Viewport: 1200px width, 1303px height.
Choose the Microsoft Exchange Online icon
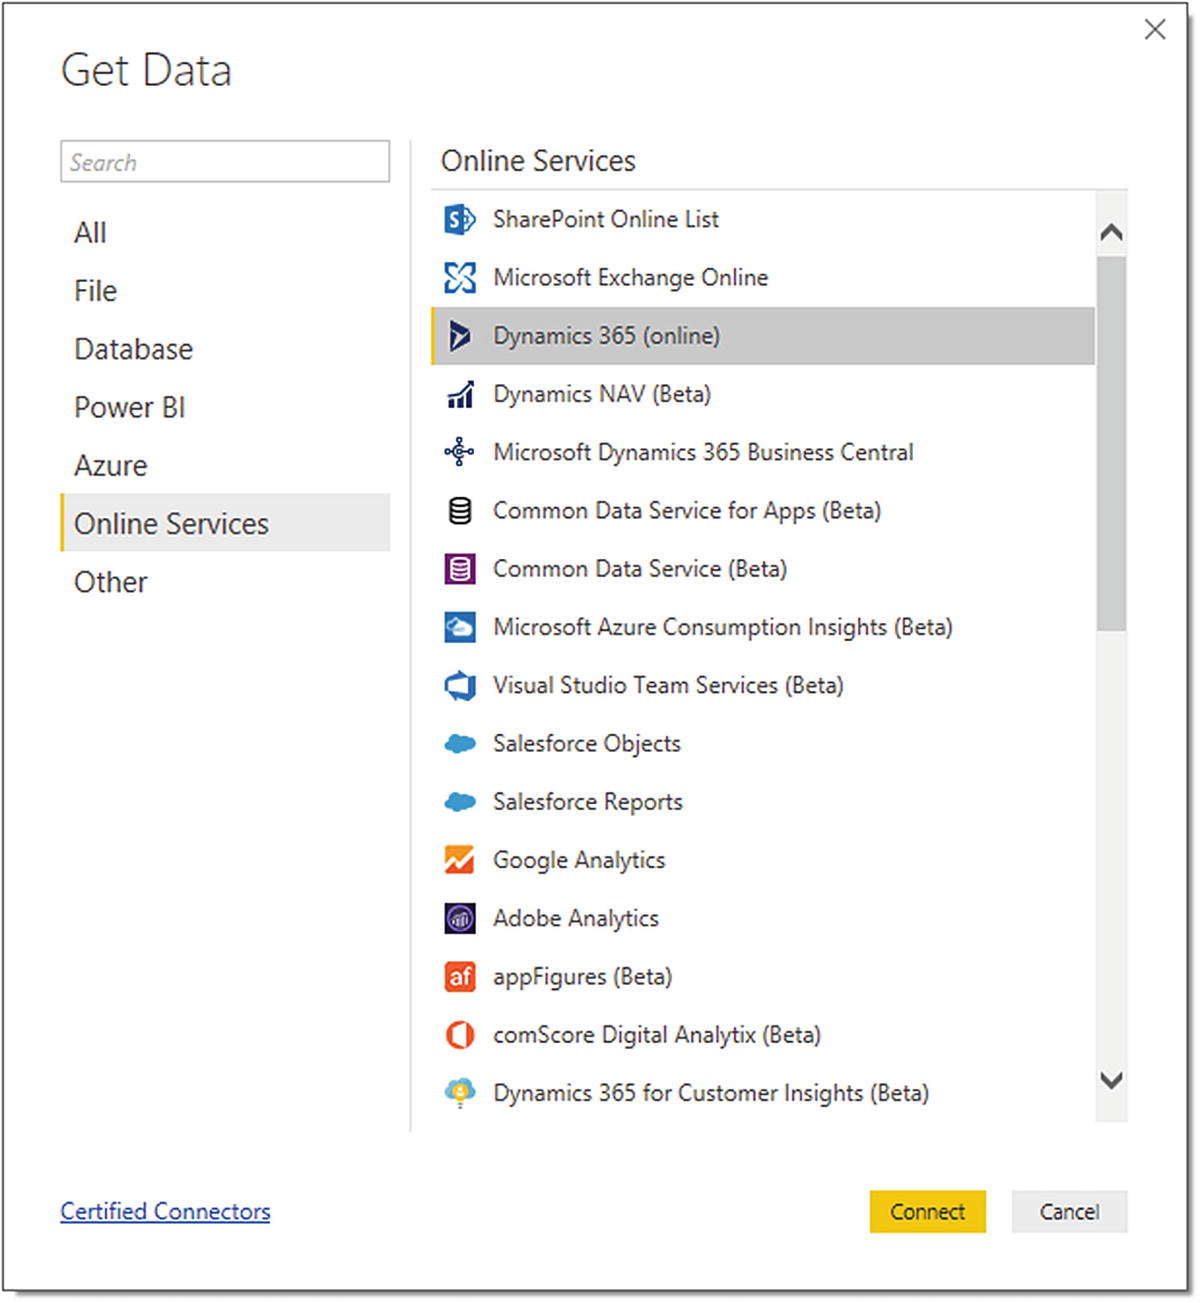(459, 277)
